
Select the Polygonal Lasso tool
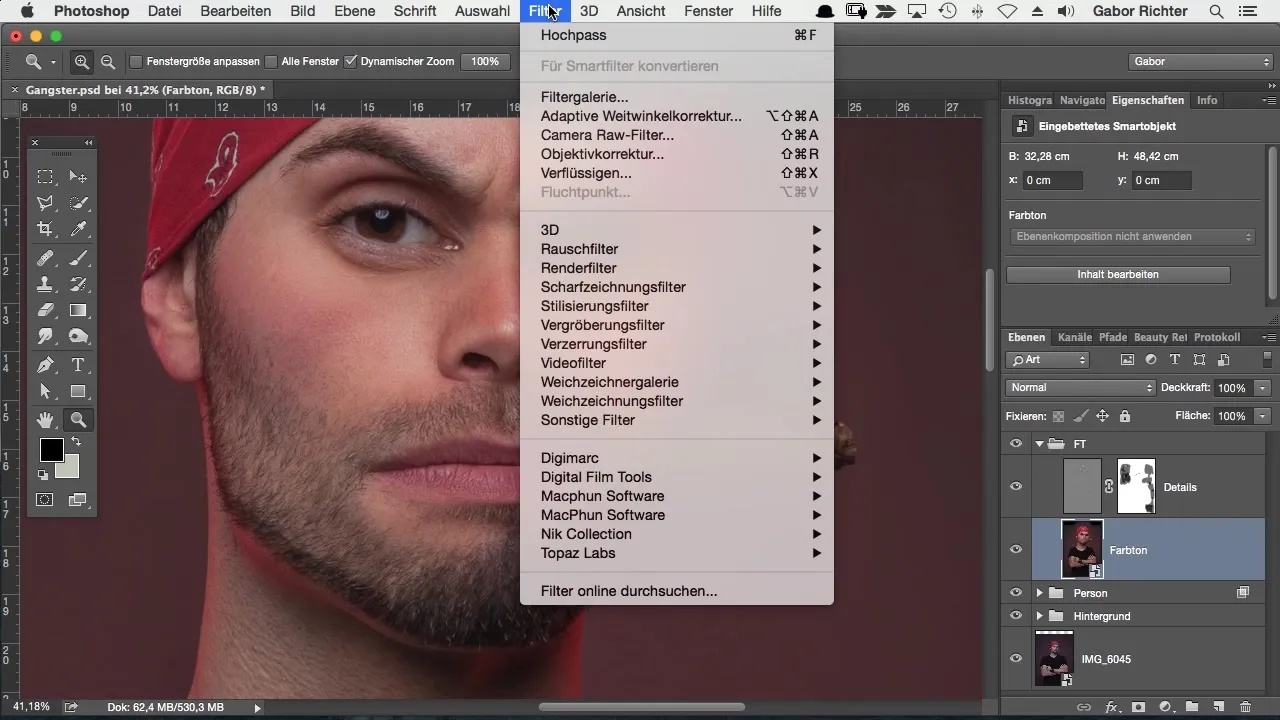45,203
